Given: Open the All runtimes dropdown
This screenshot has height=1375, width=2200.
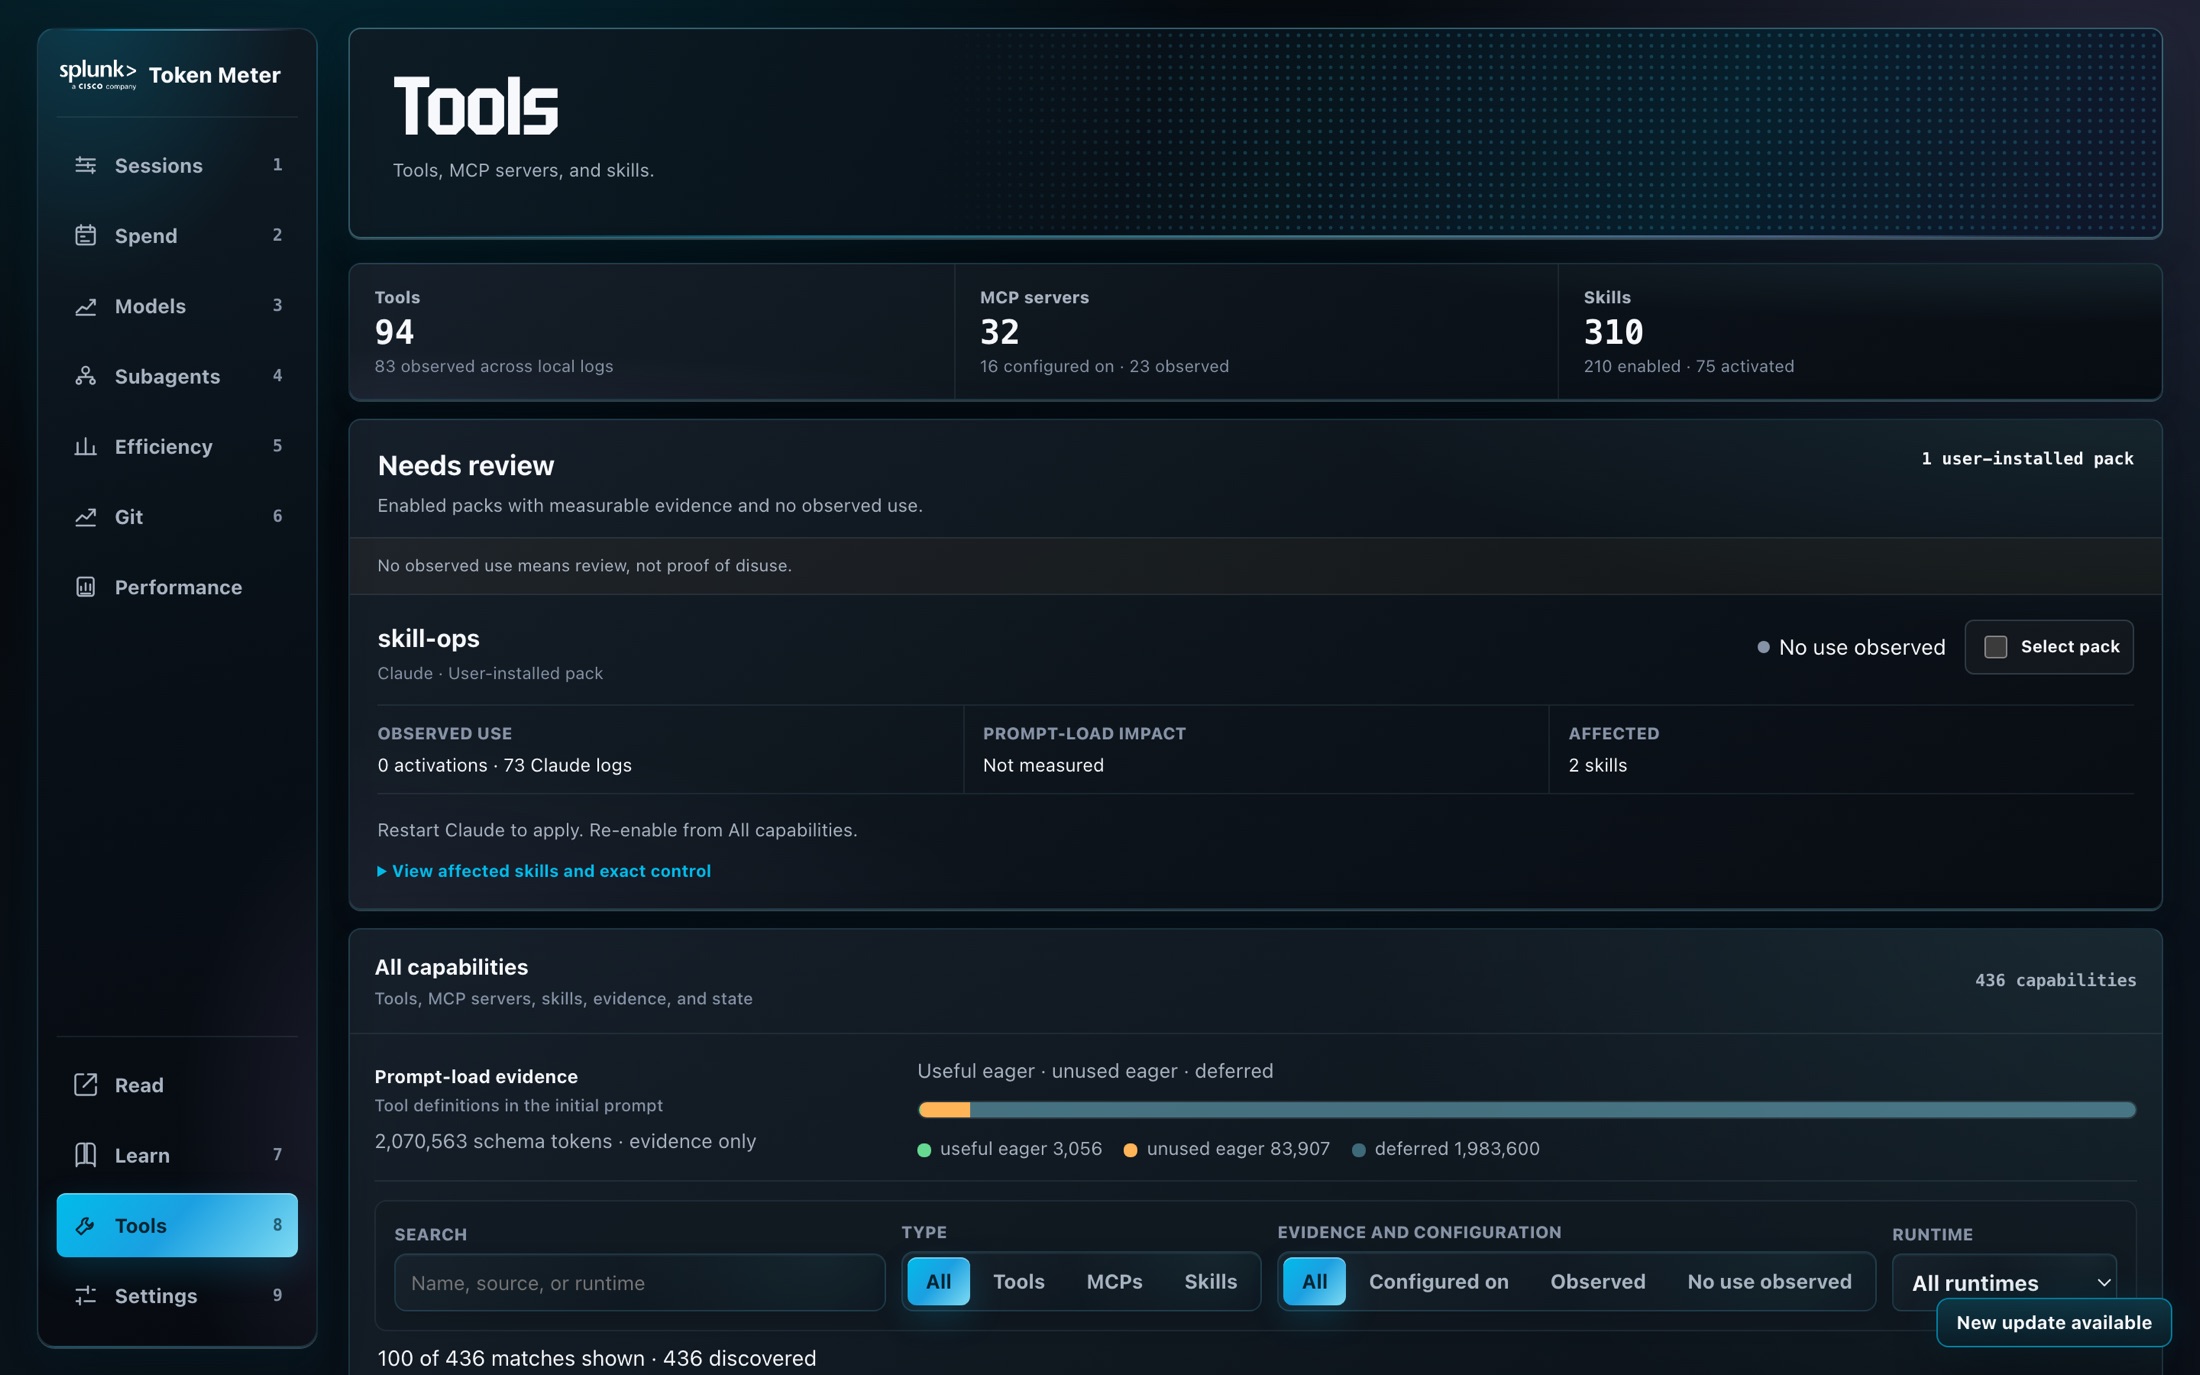Looking at the screenshot, I should [x=2004, y=1282].
